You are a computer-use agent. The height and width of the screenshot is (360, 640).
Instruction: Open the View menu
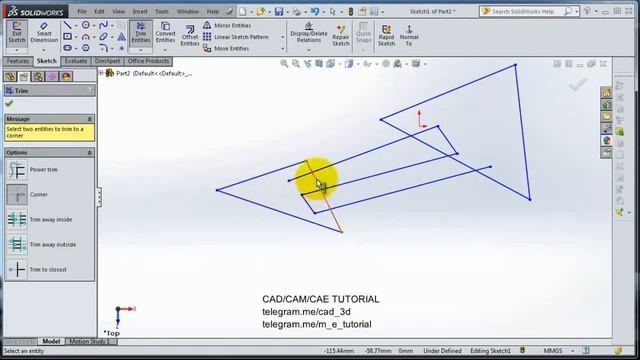tap(118, 11)
